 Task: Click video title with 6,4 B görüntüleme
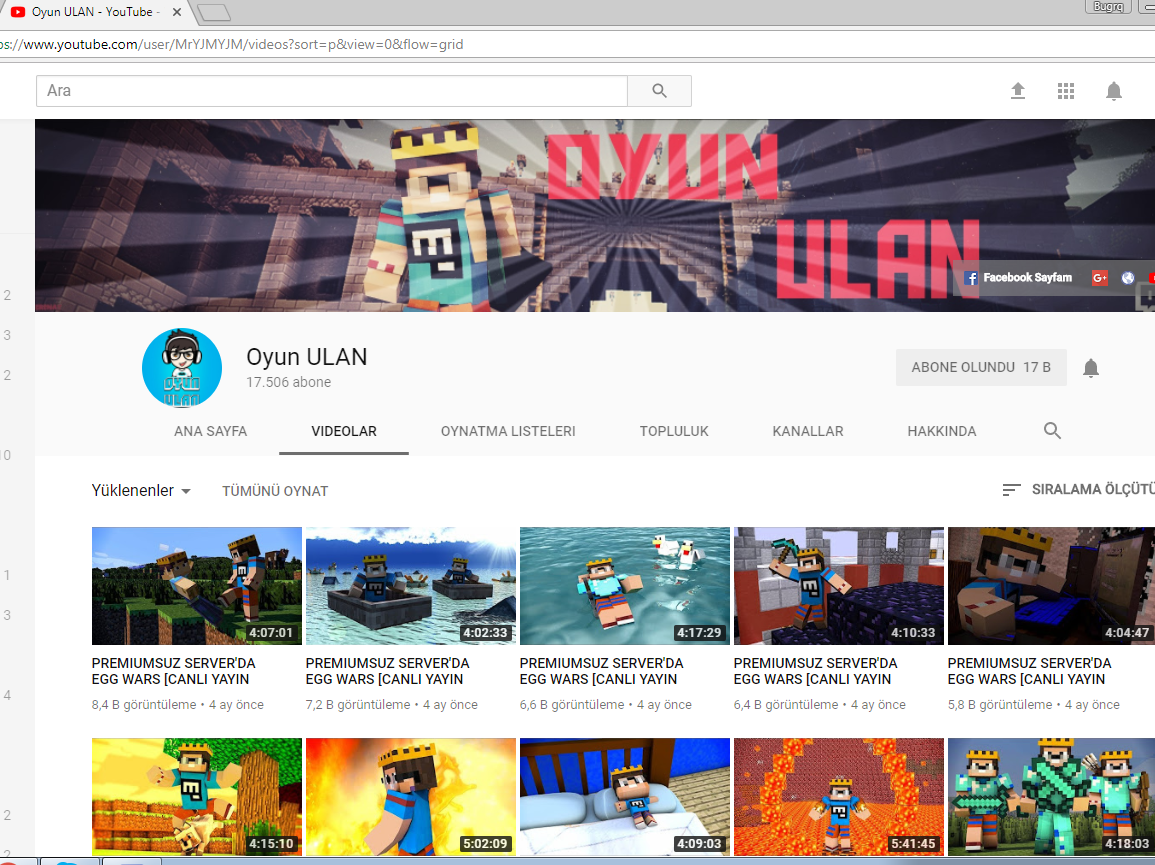[815, 671]
